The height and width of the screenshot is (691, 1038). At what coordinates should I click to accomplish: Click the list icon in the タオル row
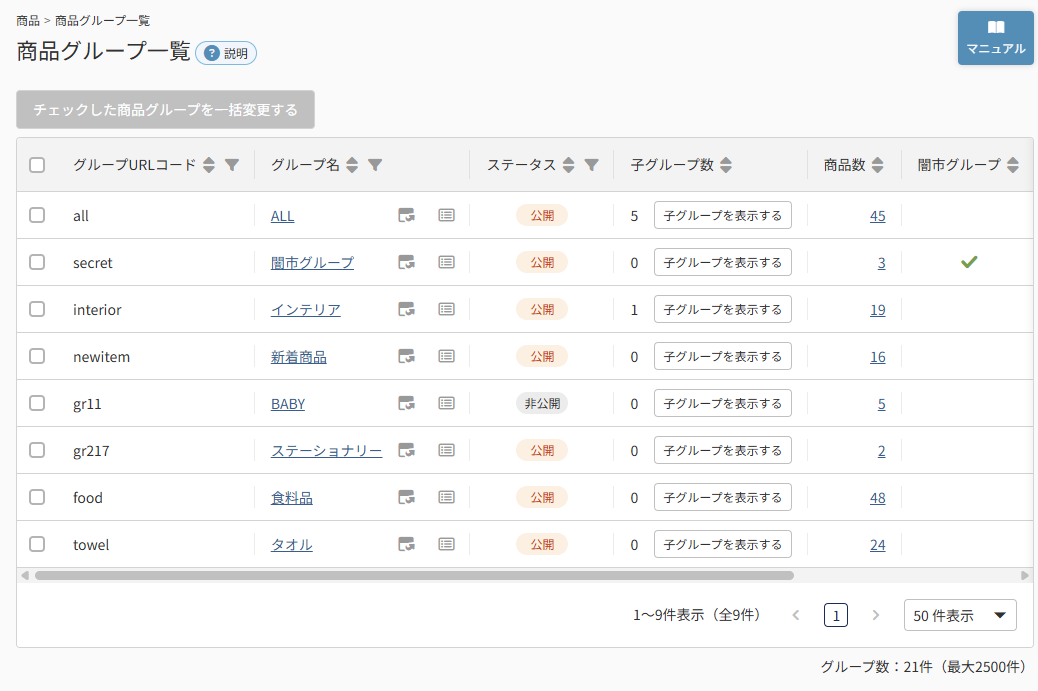(447, 544)
